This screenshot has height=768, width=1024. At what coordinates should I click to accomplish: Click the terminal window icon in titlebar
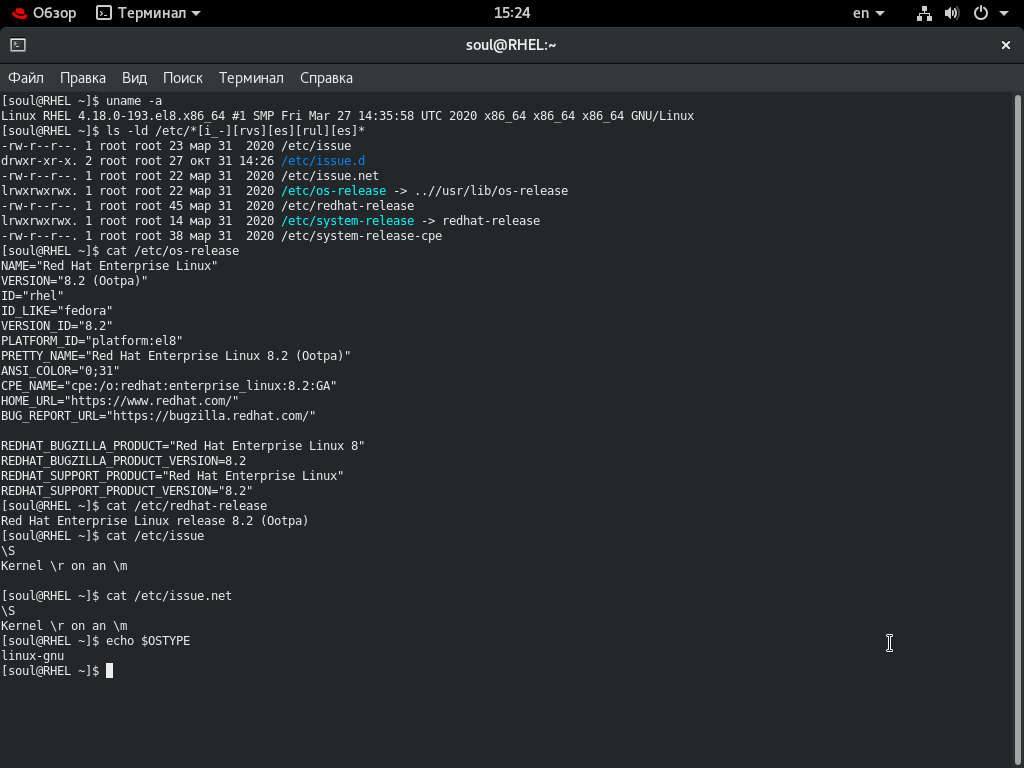point(18,45)
